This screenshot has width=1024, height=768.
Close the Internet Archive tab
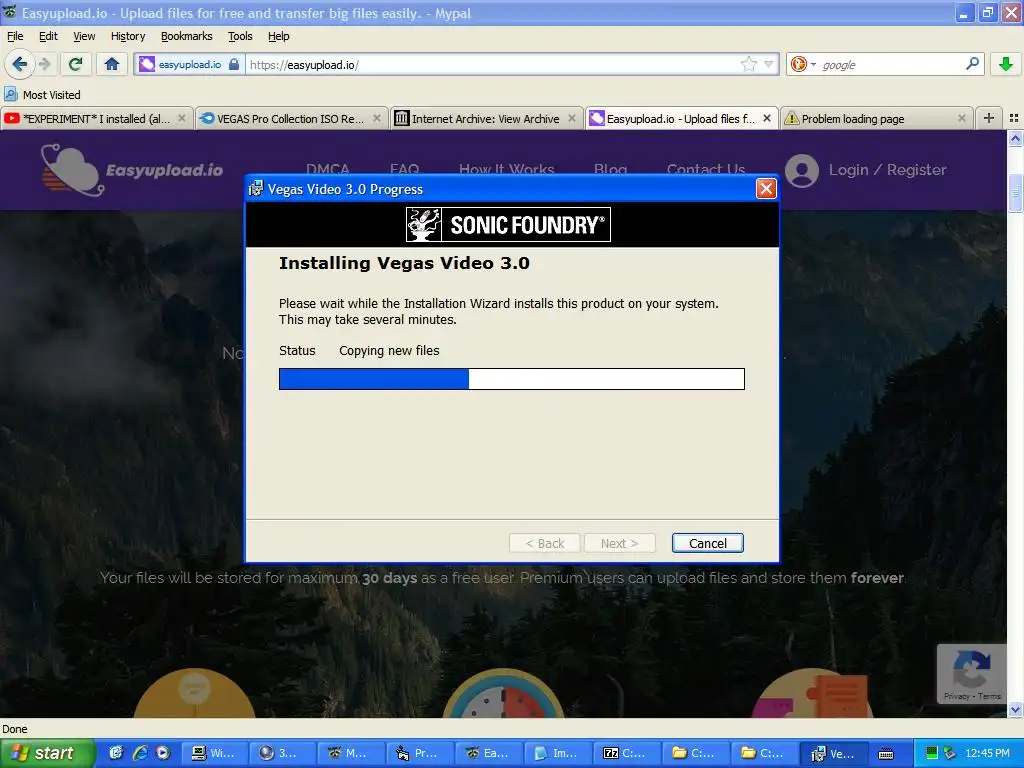pyautogui.click(x=572, y=118)
